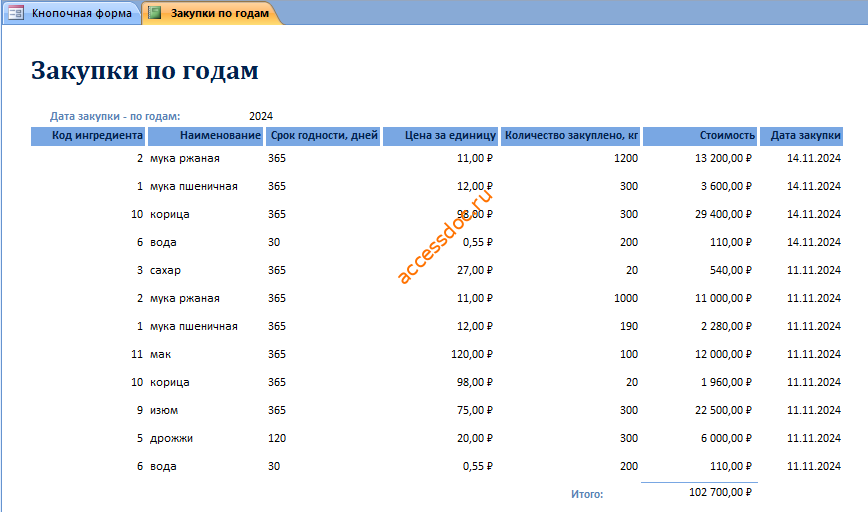Select the price 75,00 ₽

(475, 410)
